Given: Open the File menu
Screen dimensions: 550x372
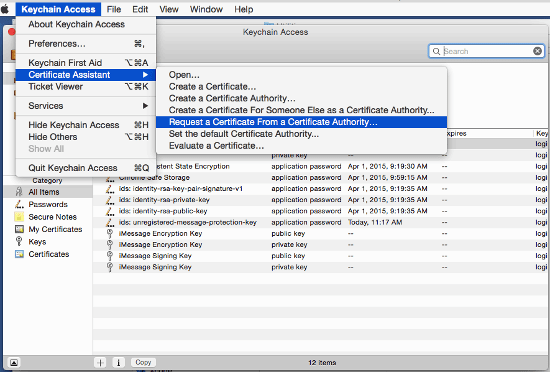Looking at the screenshot, I should tap(114, 9).
